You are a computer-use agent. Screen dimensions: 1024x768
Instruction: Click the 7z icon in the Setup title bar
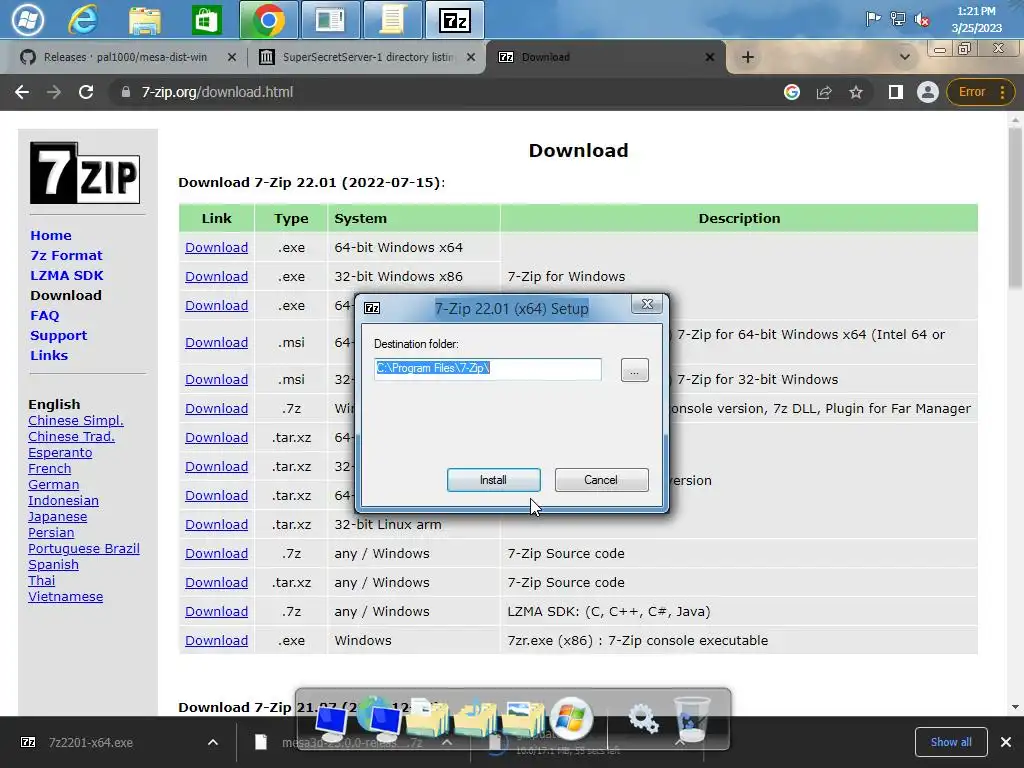[x=372, y=308]
